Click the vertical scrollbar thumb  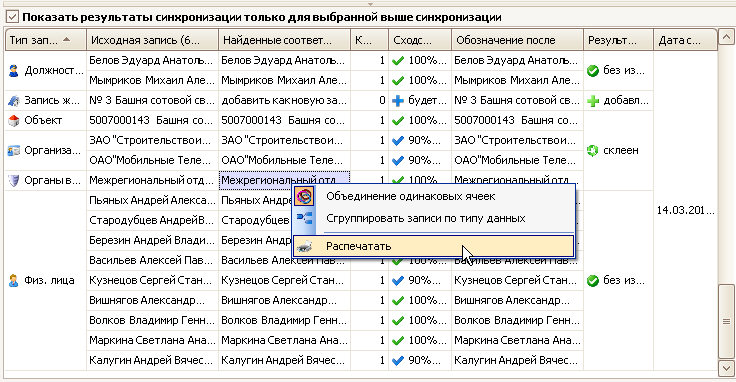pos(727,321)
